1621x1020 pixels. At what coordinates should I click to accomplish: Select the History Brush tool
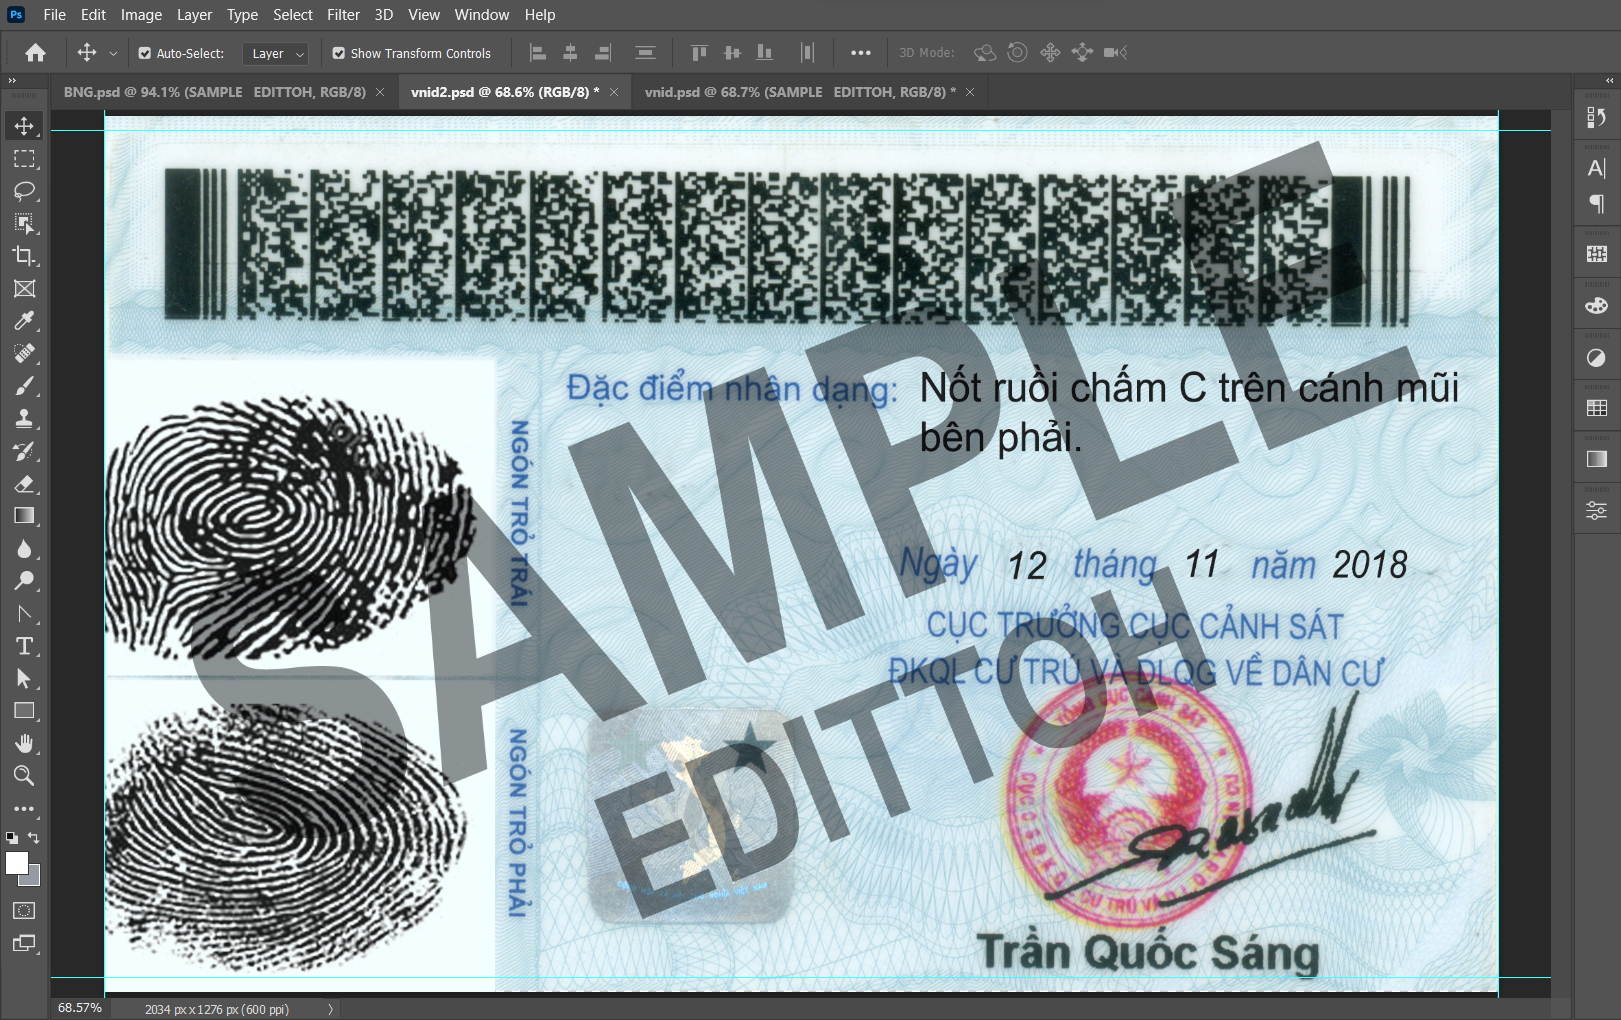(x=24, y=451)
